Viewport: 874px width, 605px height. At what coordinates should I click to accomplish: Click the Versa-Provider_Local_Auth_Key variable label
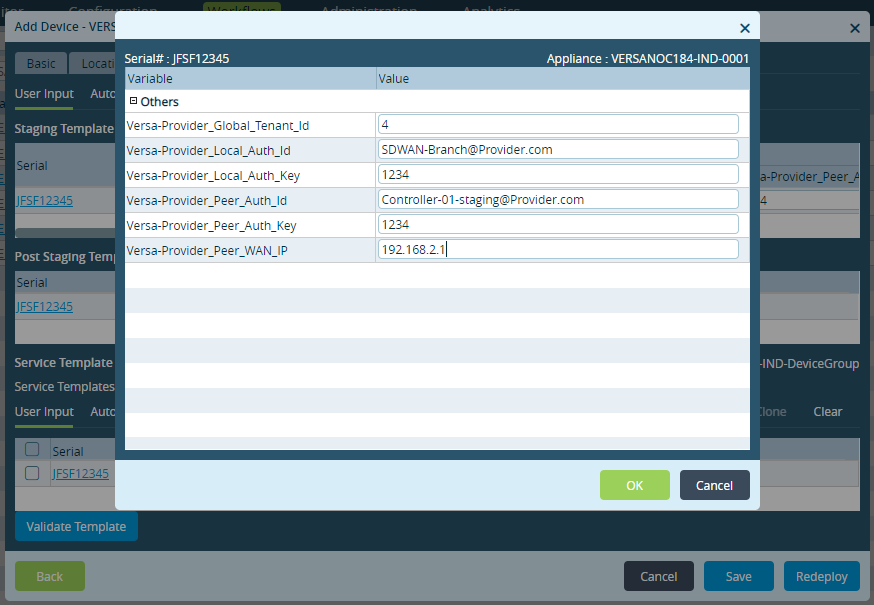(x=213, y=176)
